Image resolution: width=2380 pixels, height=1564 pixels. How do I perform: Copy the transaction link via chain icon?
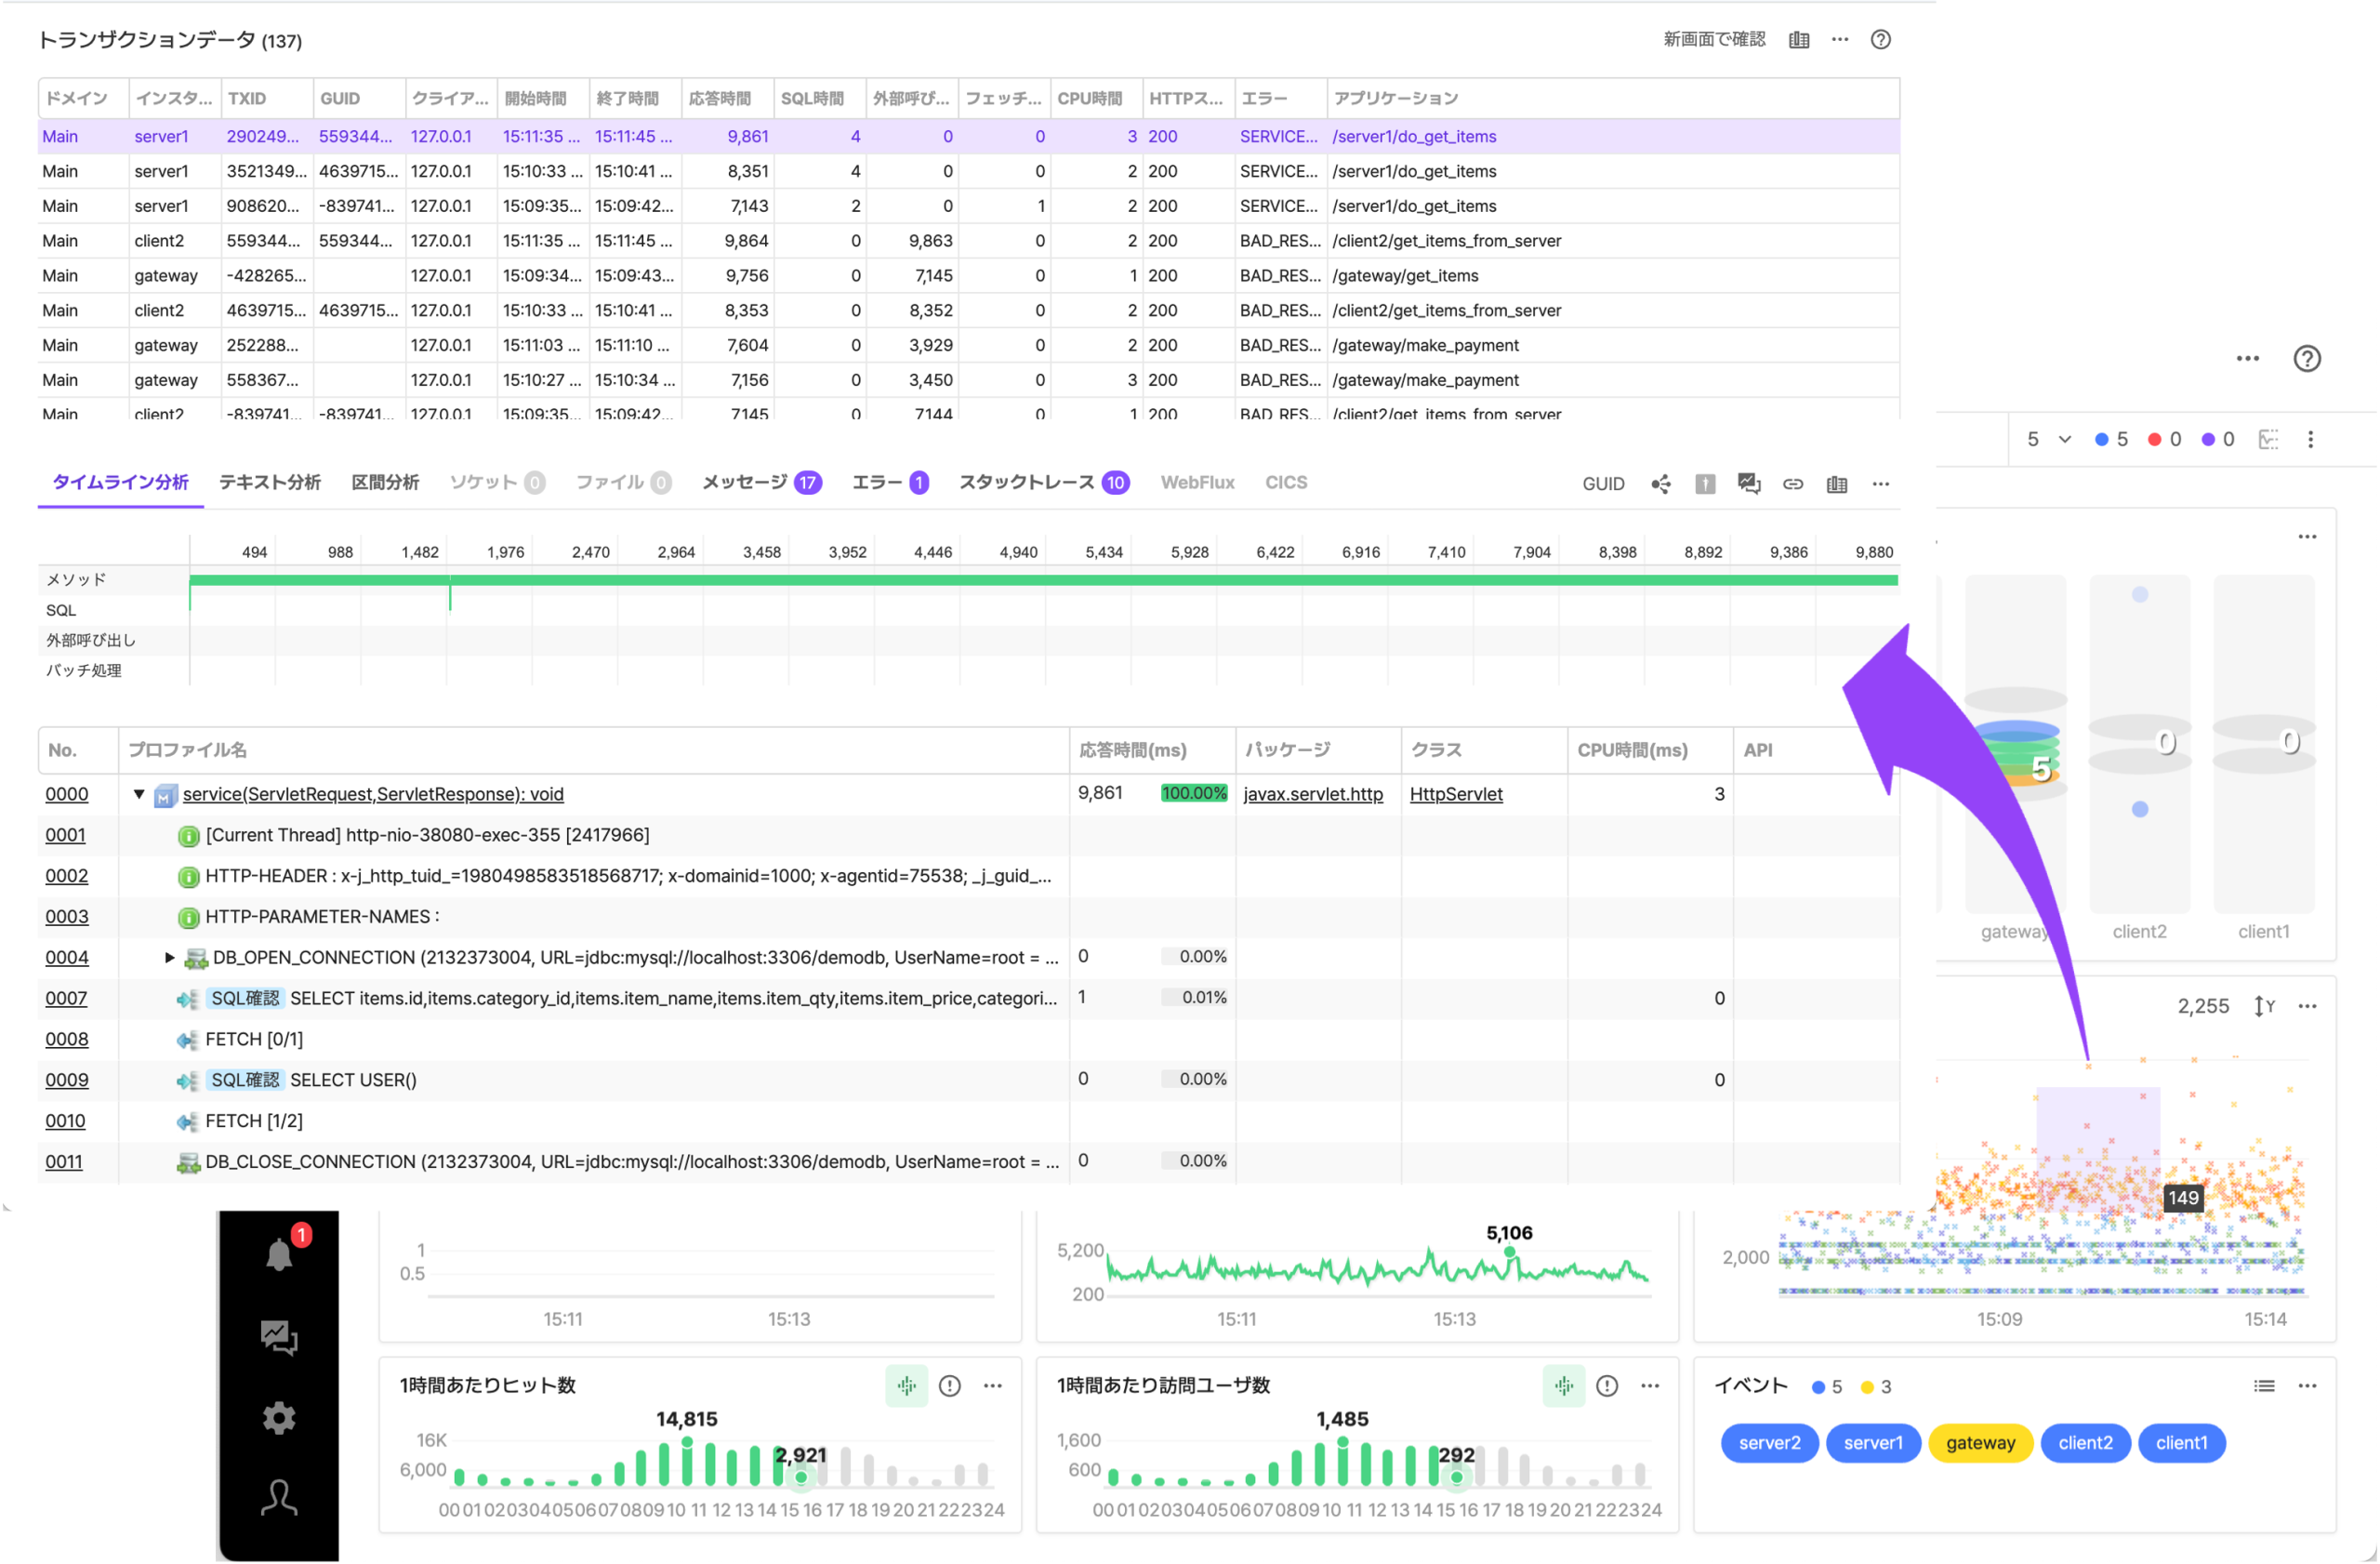tap(1793, 484)
